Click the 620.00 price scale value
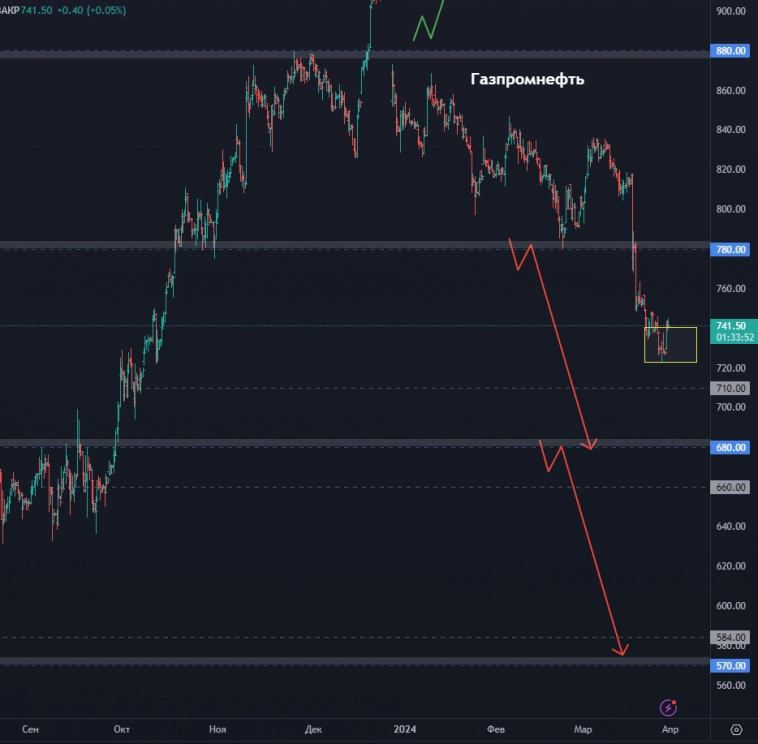The image size is (758, 744). pyautogui.click(x=731, y=566)
